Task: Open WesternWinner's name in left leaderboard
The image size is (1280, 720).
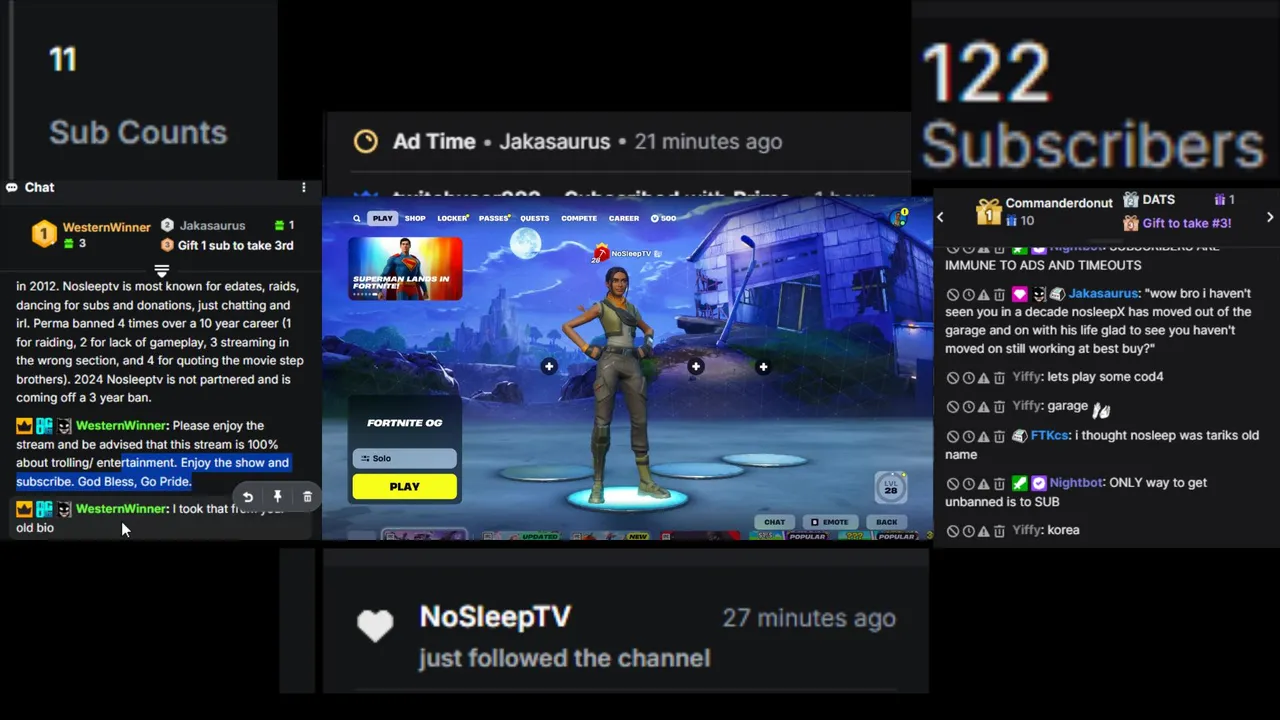Action: click(x=107, y=227)
